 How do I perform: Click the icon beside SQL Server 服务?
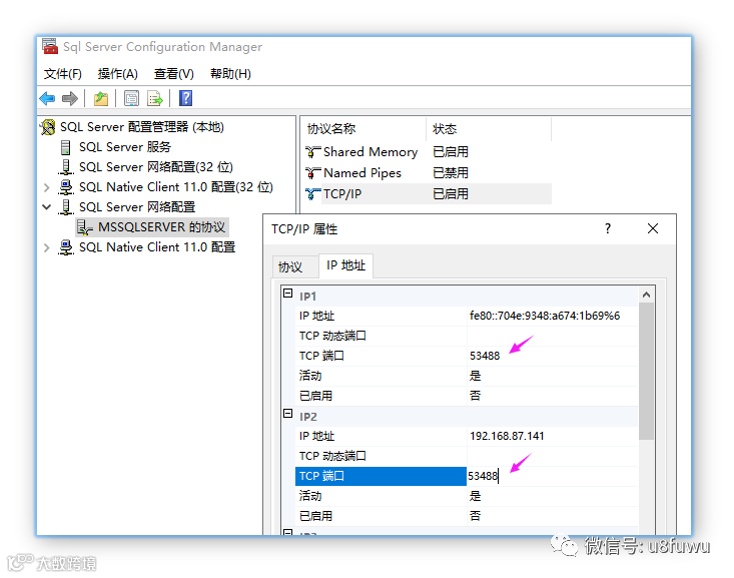(x=66, y=147)
